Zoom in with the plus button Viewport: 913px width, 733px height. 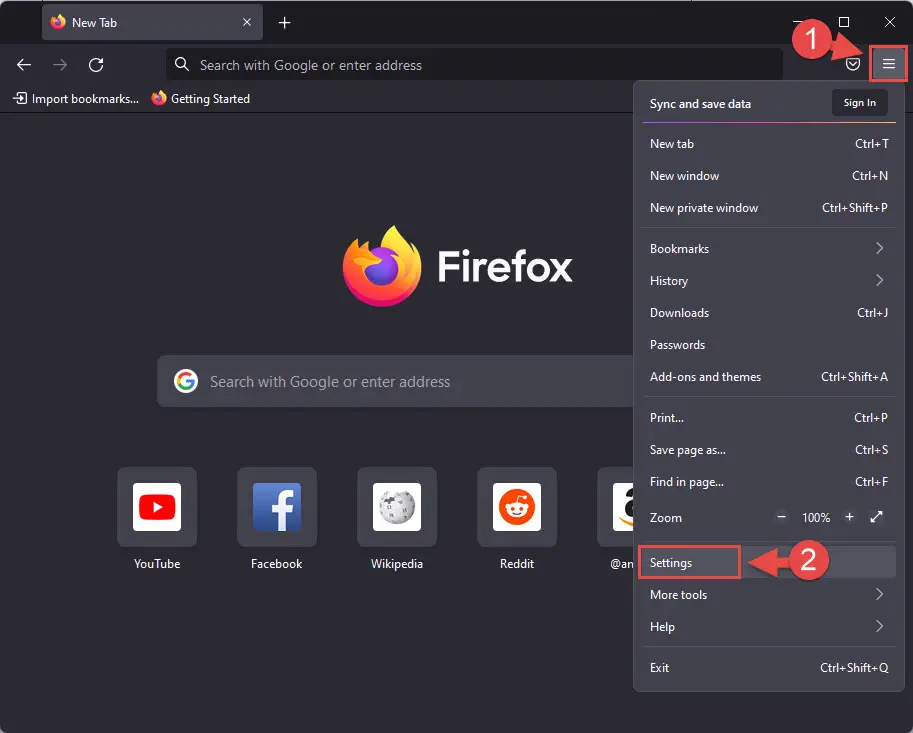coord(850,517)
